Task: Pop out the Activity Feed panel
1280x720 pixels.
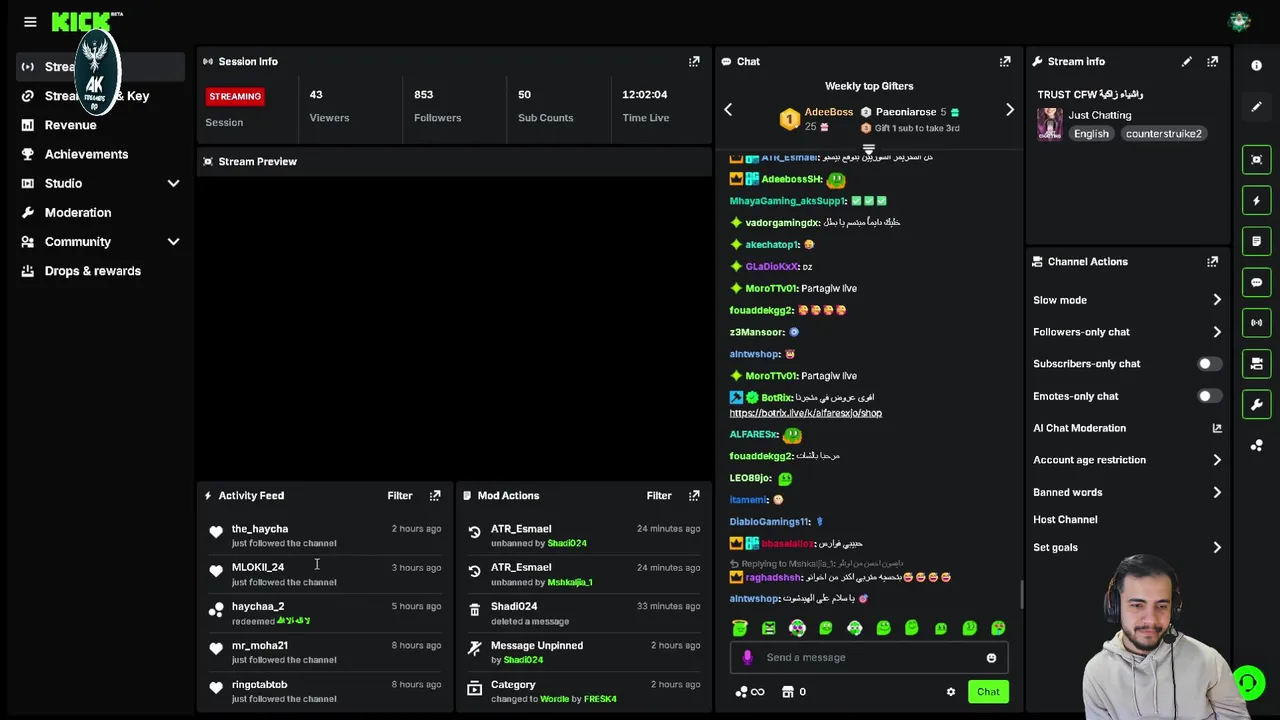Action: 435,496
